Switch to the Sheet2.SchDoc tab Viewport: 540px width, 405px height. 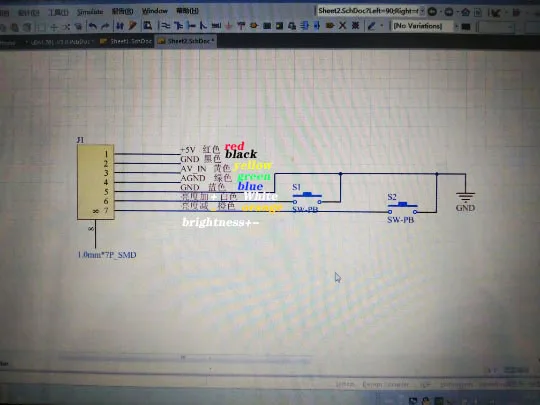coord(186,41)
